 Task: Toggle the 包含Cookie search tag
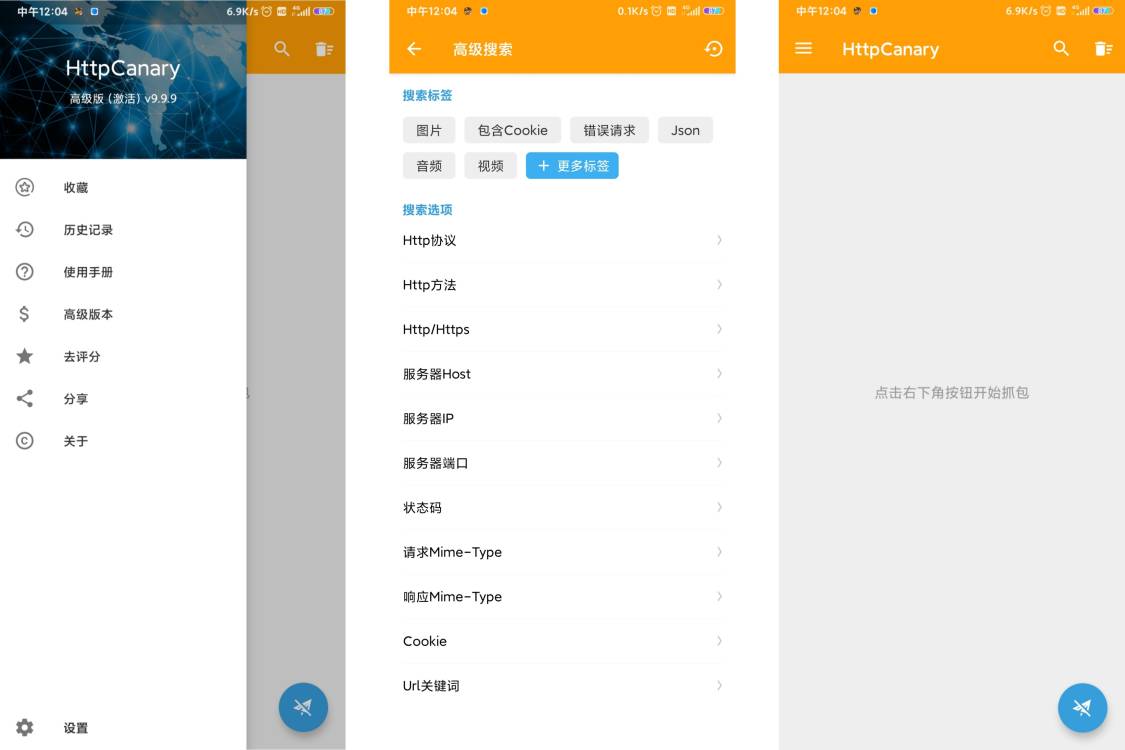(511, 130)
